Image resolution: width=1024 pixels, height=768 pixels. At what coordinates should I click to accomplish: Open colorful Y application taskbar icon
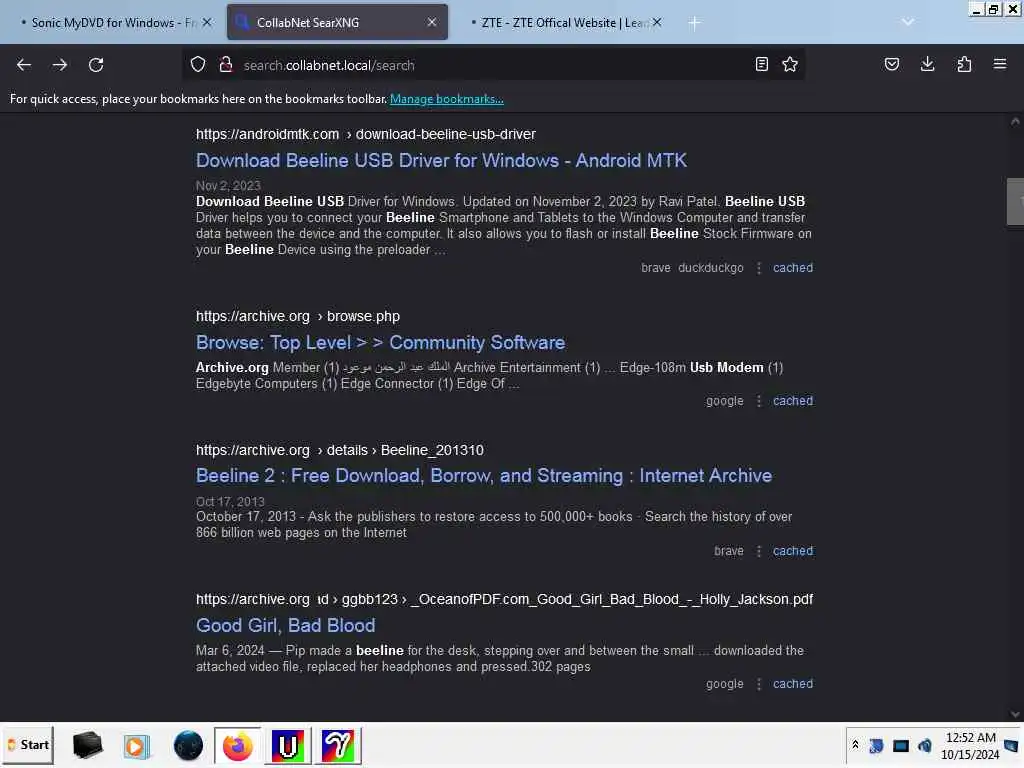338,745
